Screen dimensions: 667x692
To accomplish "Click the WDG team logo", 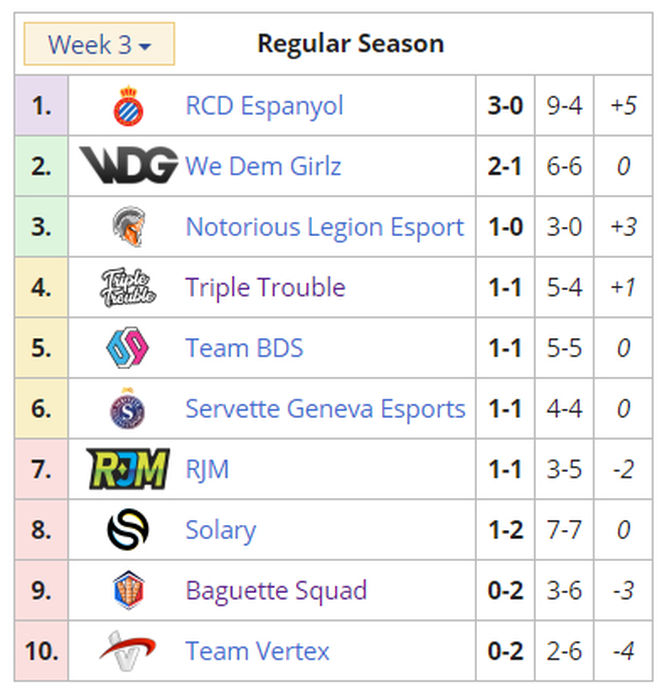I will tap(128, 165).
